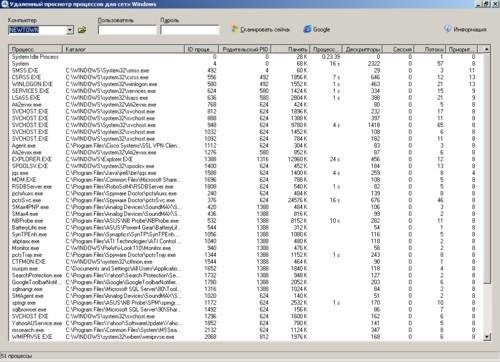Select the pctsSvc.exe process row

click(246, 200)
